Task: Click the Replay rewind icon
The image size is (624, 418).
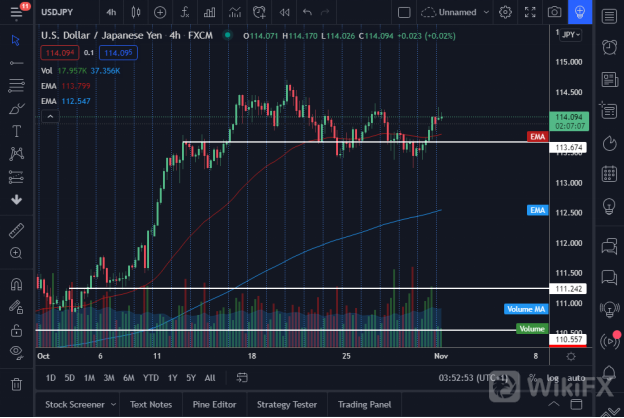Action: pyautogui.click(x=284, y=12)
